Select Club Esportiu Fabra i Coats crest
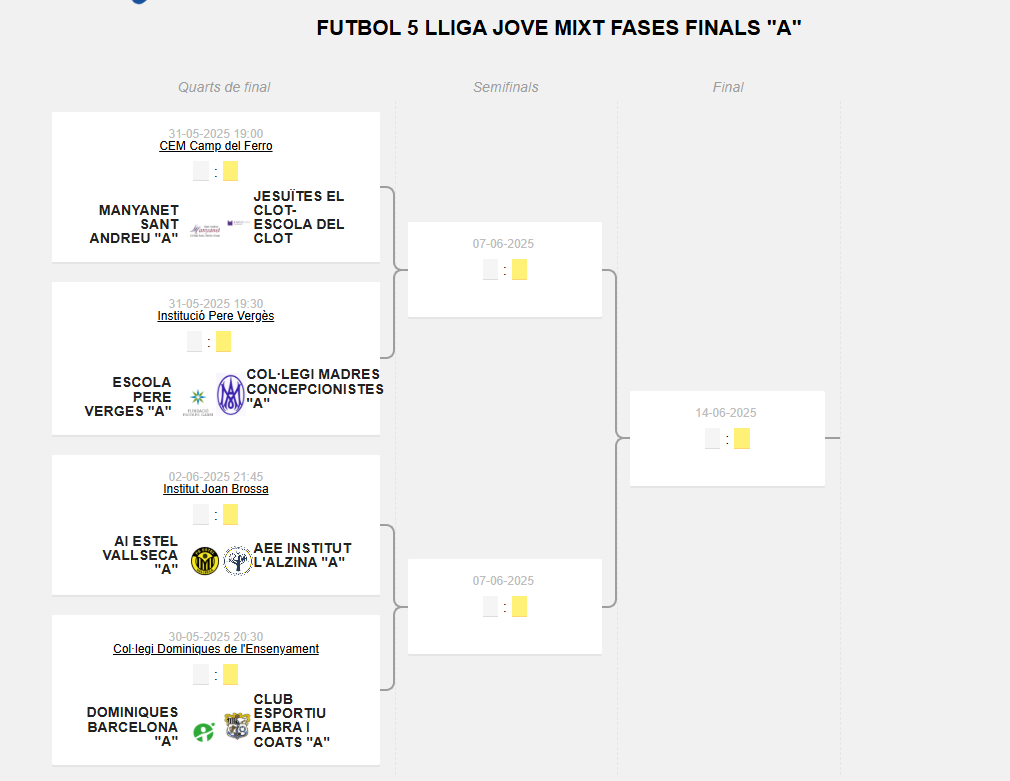The height and width of the screenshot is (781, 1010). (x=237, y=726)
